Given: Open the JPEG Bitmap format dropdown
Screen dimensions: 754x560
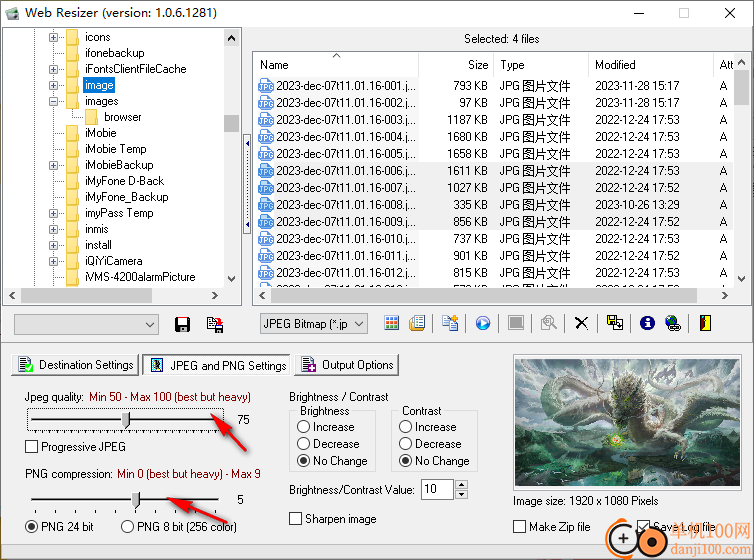Looking at the screenshot, I should [314, 324].
